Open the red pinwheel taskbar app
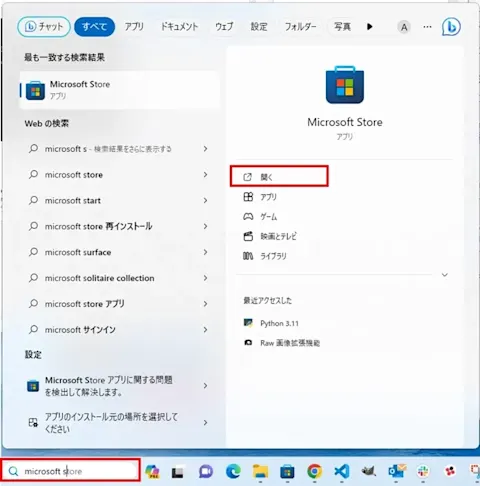480x486 pixels. coord(450,471)
